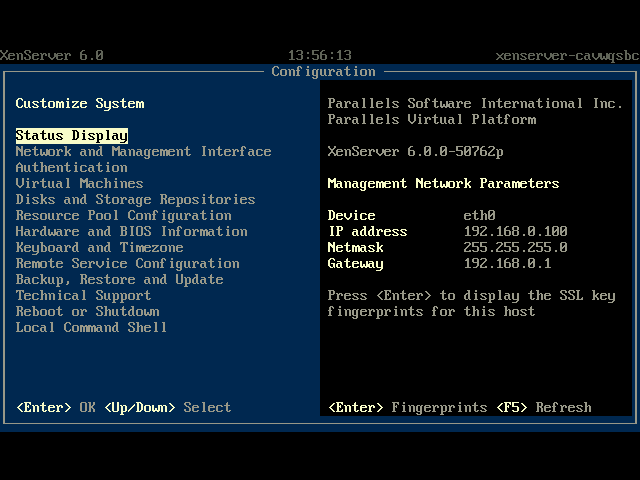Open the Local Command Shell
The width and height of the screenshot is (640, 480).
click(91, 327)
